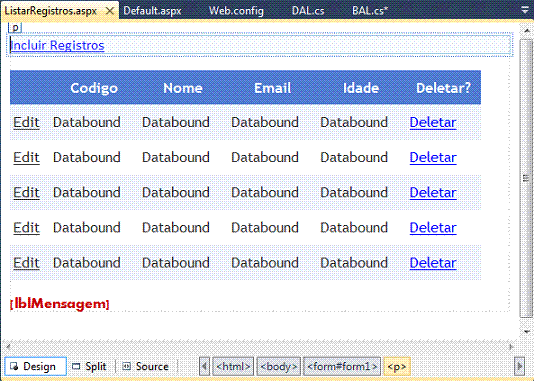Viewport: 534px width, 381px height.
Task: Click Edit in the first grid row
Action: [x=27, y=122]
